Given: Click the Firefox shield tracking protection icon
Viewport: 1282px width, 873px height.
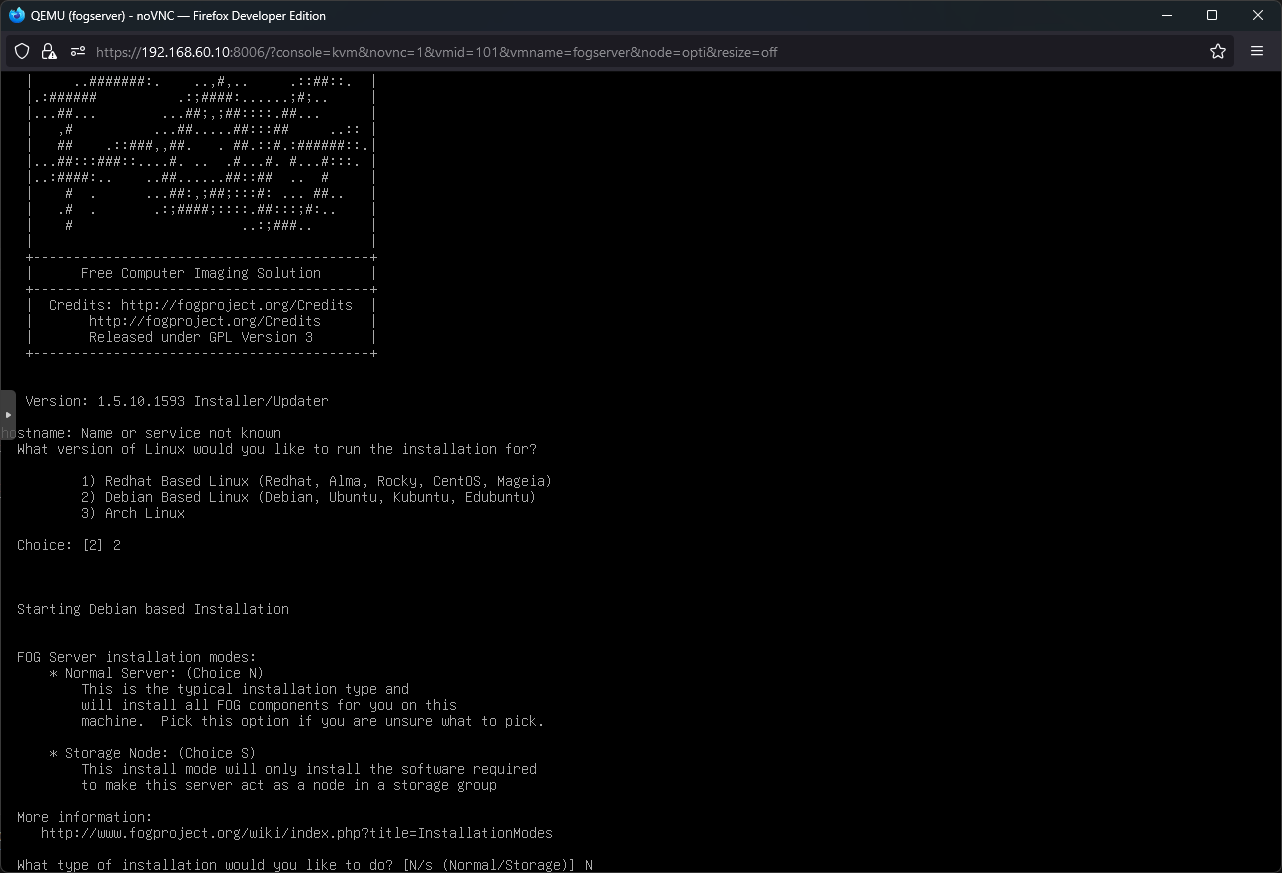Looking at the screenshot, I should pos(22,52).
